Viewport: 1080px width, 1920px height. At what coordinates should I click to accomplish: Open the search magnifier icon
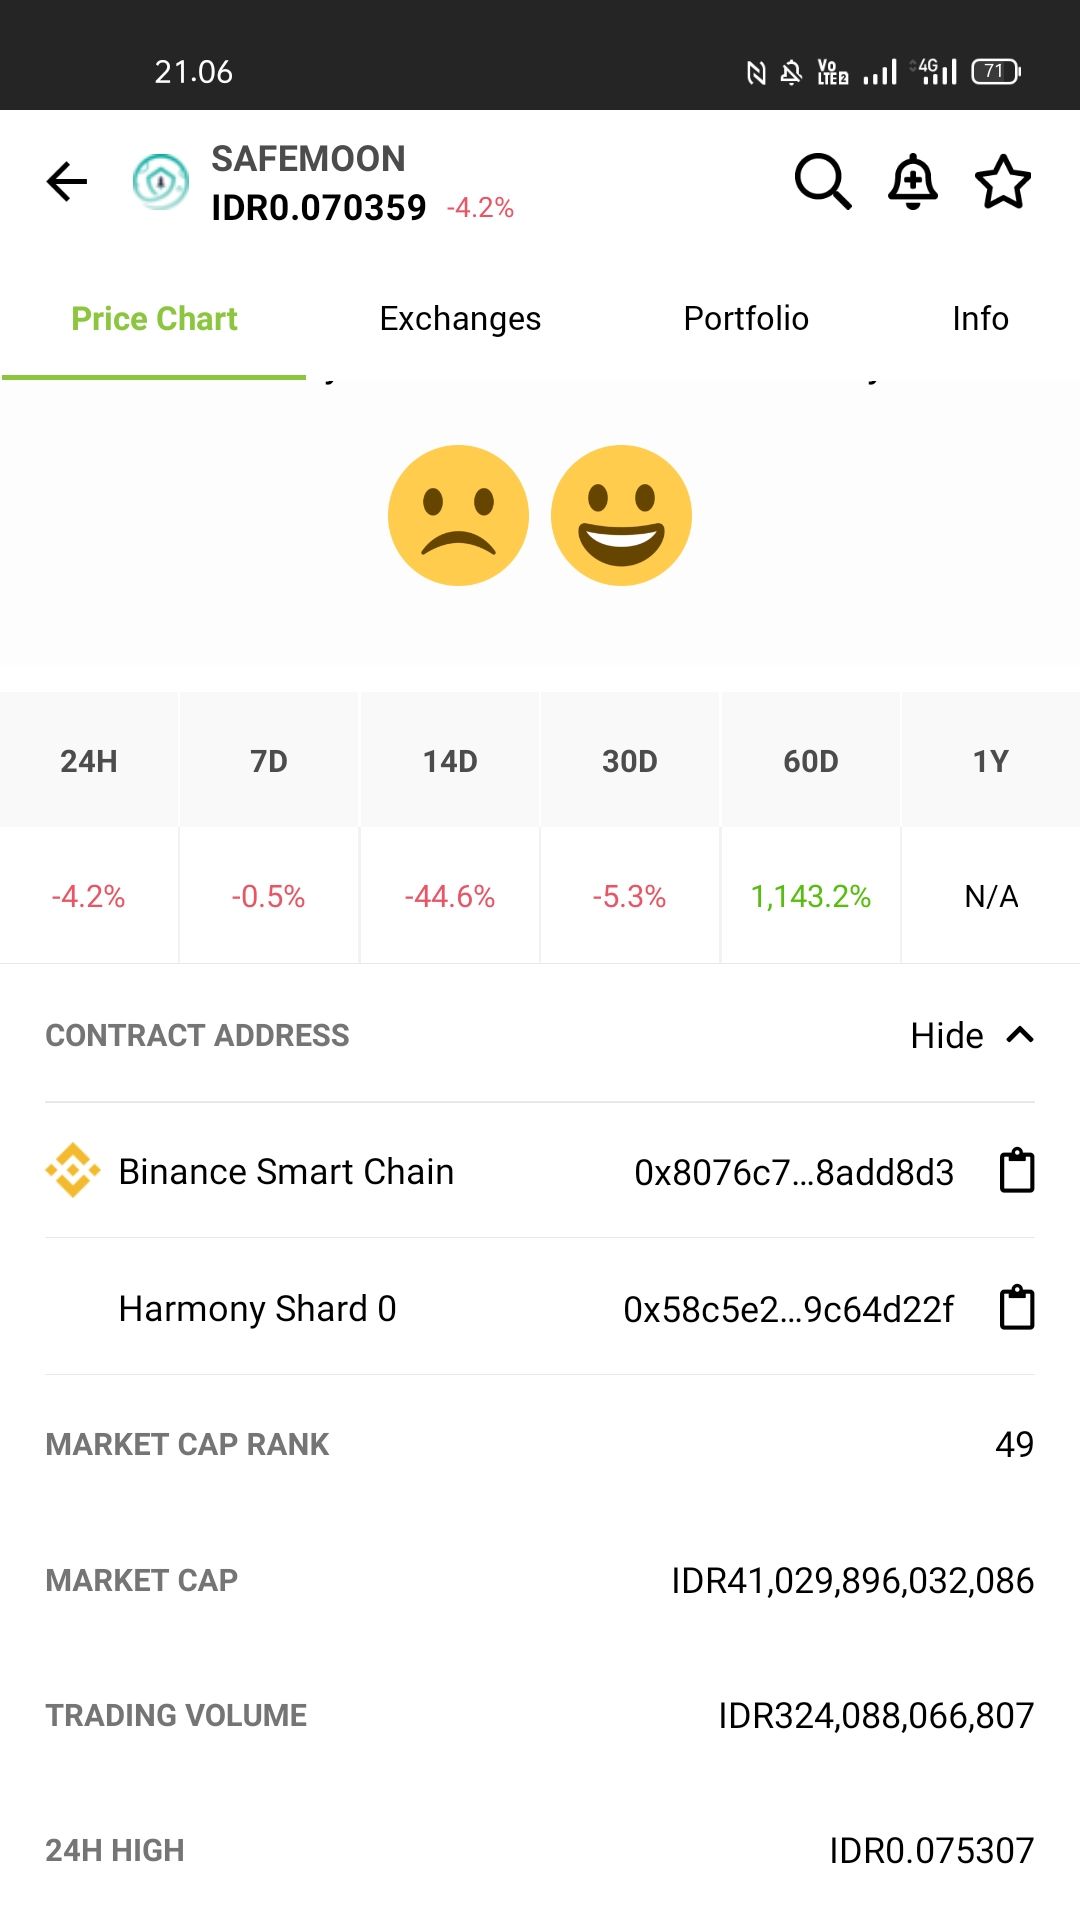[x=822, y=182]
